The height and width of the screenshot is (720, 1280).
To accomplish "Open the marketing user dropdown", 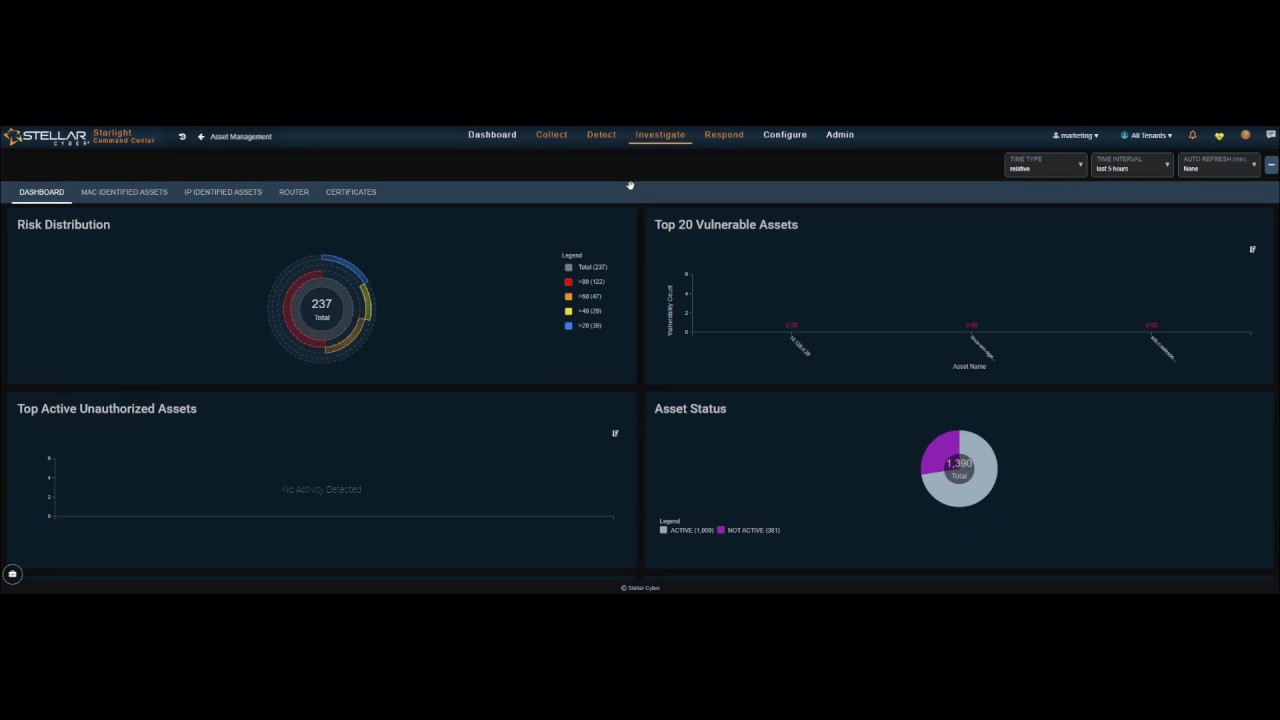I will coord(1075,135).
